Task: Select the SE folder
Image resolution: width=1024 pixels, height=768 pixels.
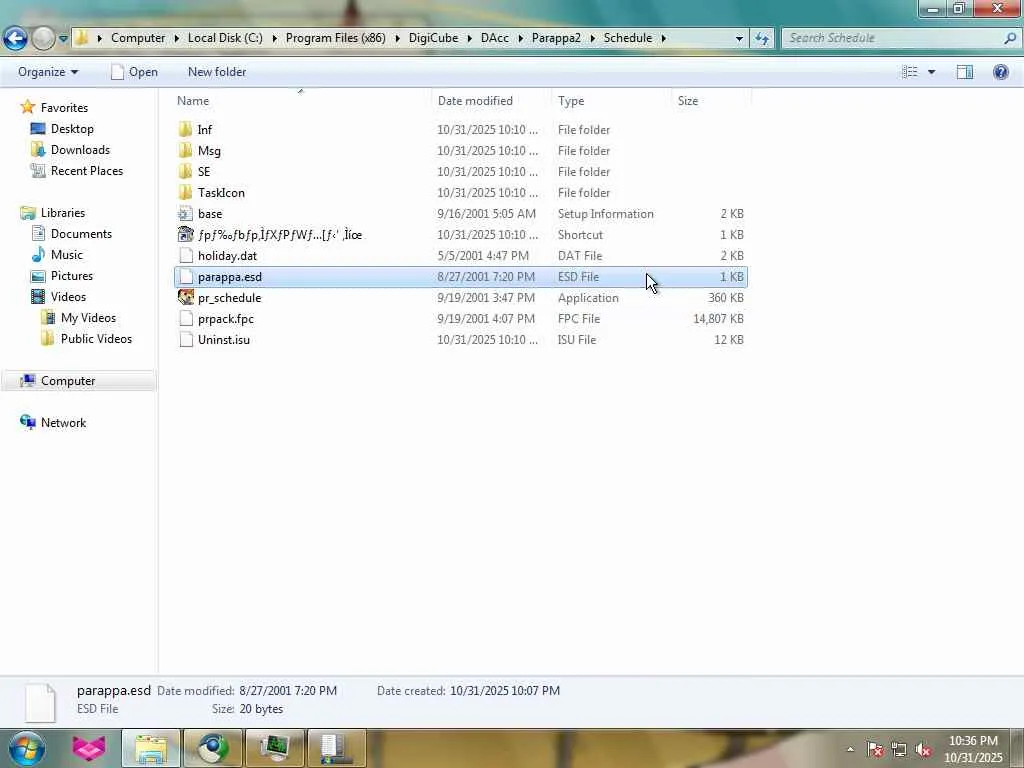Action: pos(460,172)
